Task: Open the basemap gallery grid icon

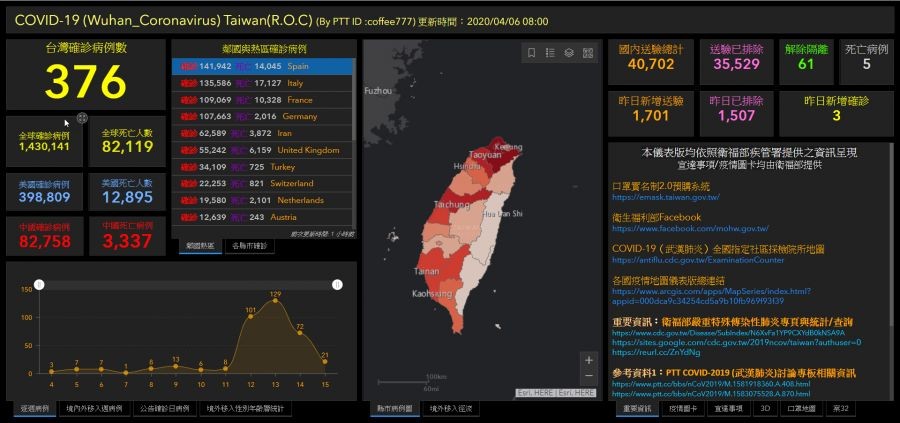Action: (x=587, y=53)
